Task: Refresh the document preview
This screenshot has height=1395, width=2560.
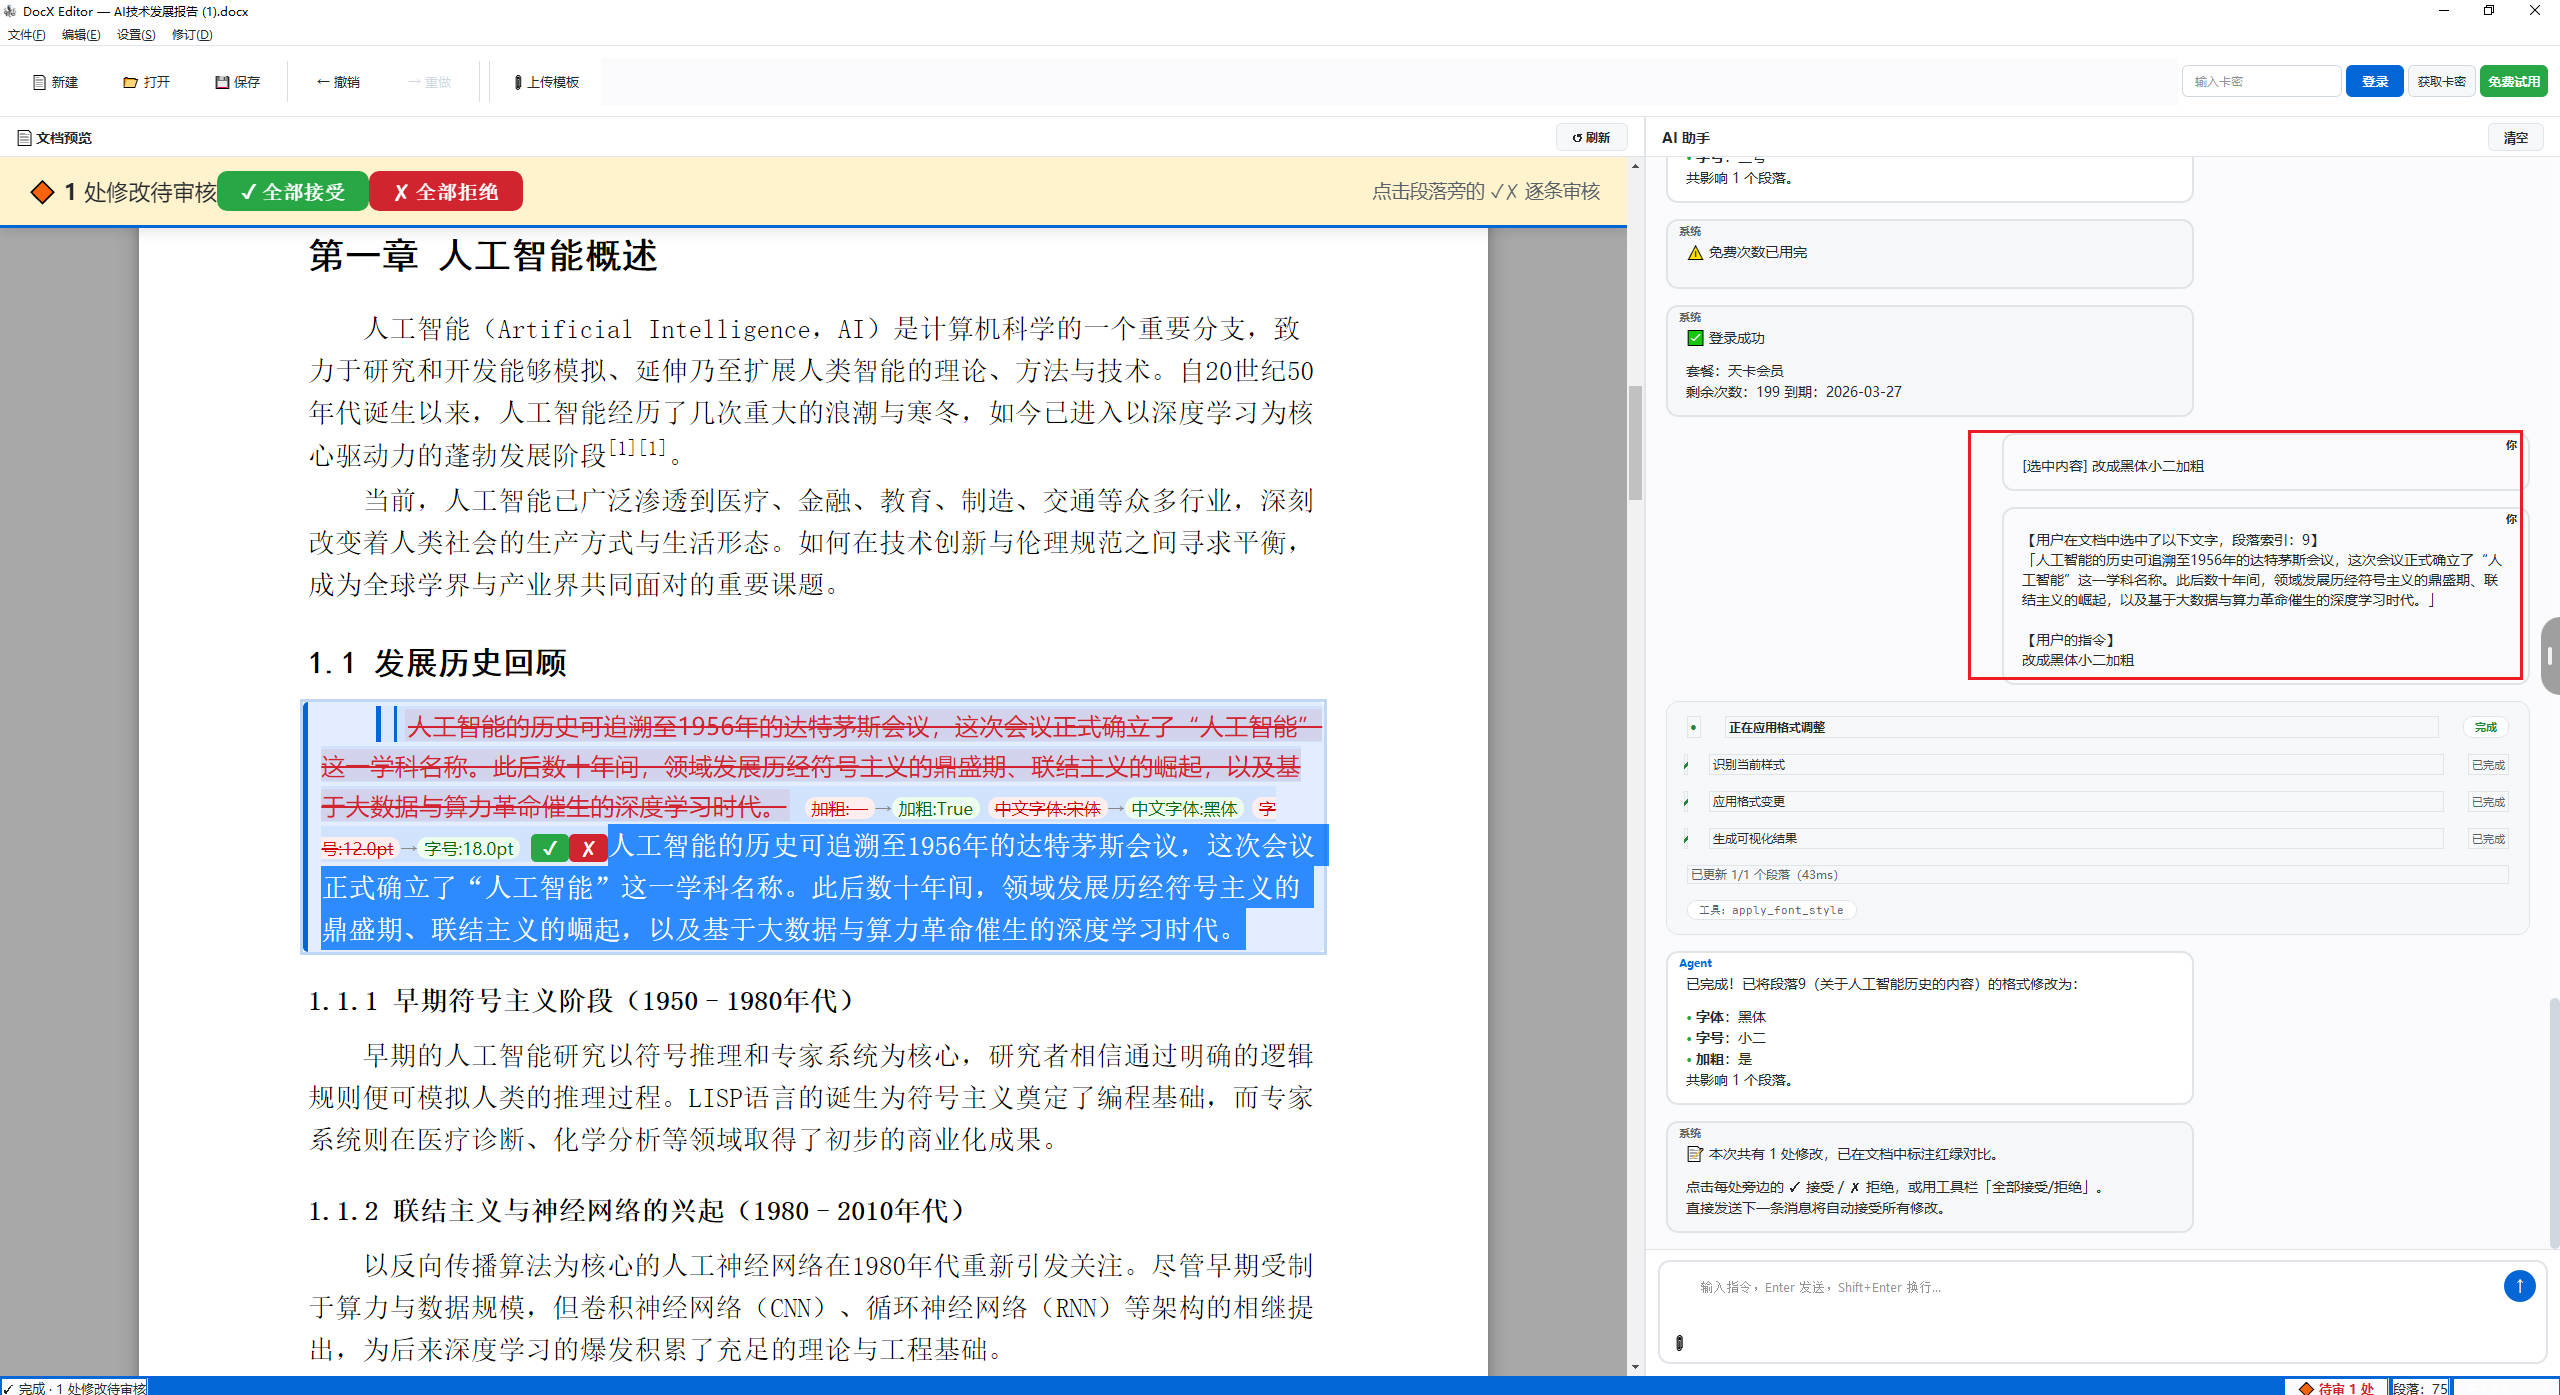Action: (x=1590, y=138)
